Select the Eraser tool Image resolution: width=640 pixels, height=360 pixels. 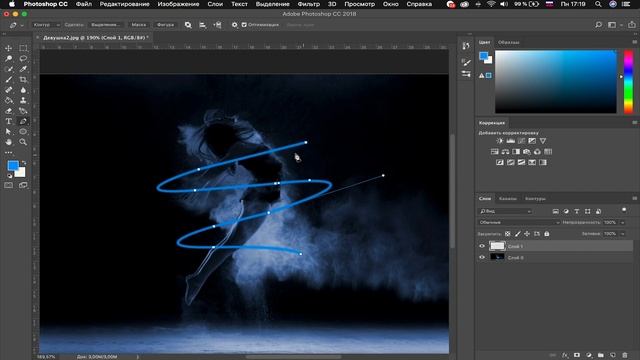pos(9,111)
